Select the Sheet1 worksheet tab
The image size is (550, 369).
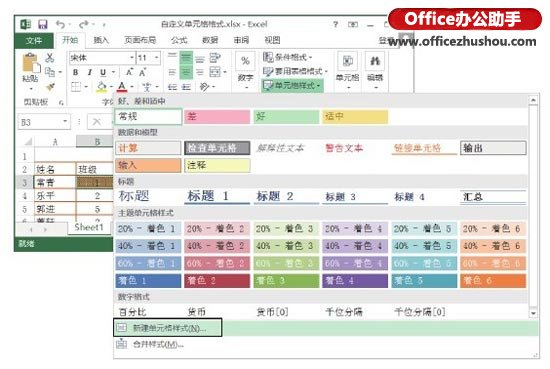89,227
